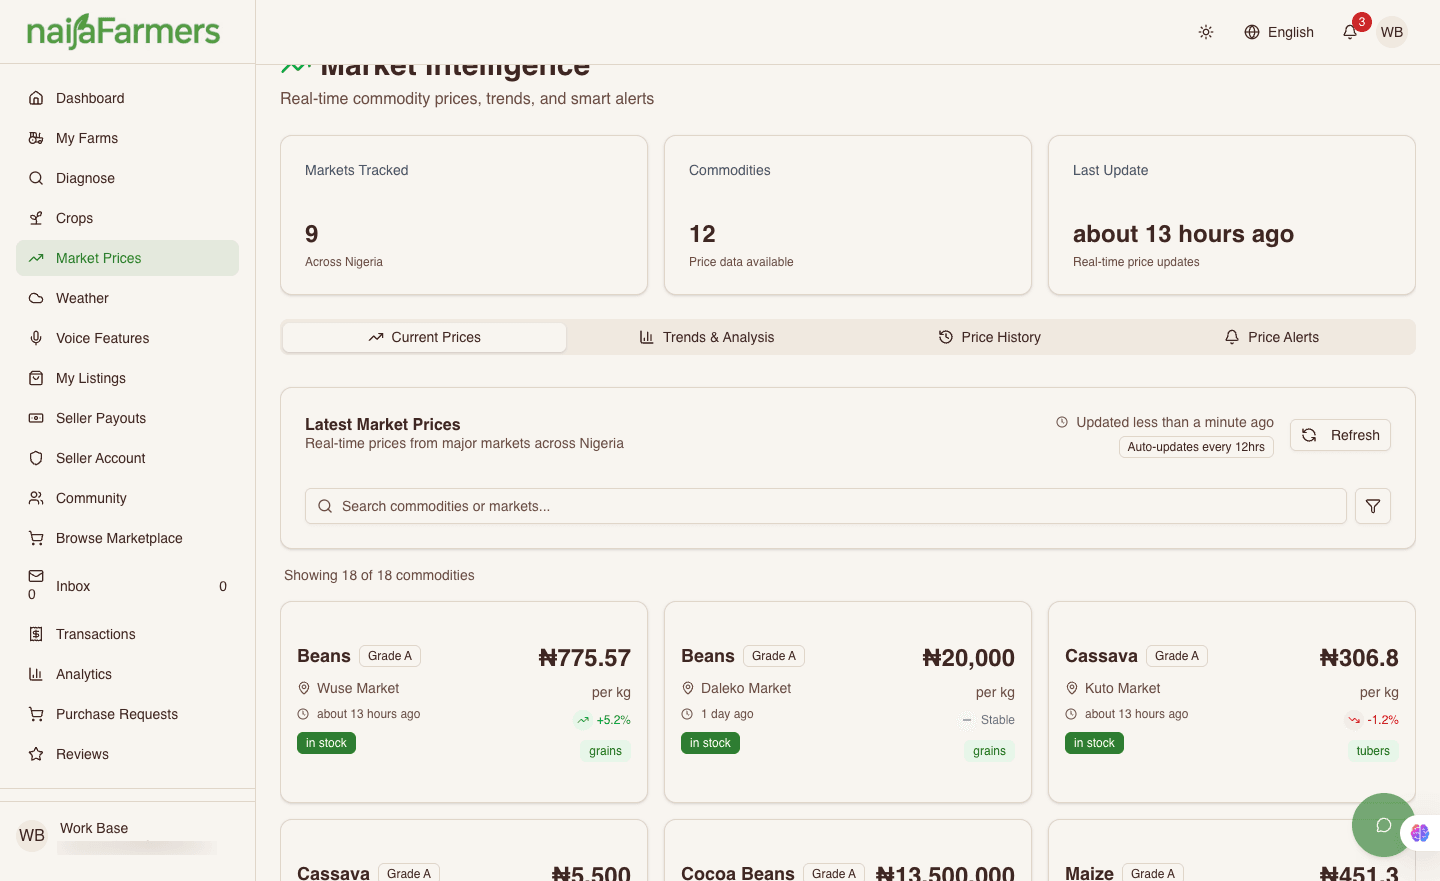Switch to Trends & Analysis tab

point(707,337)
